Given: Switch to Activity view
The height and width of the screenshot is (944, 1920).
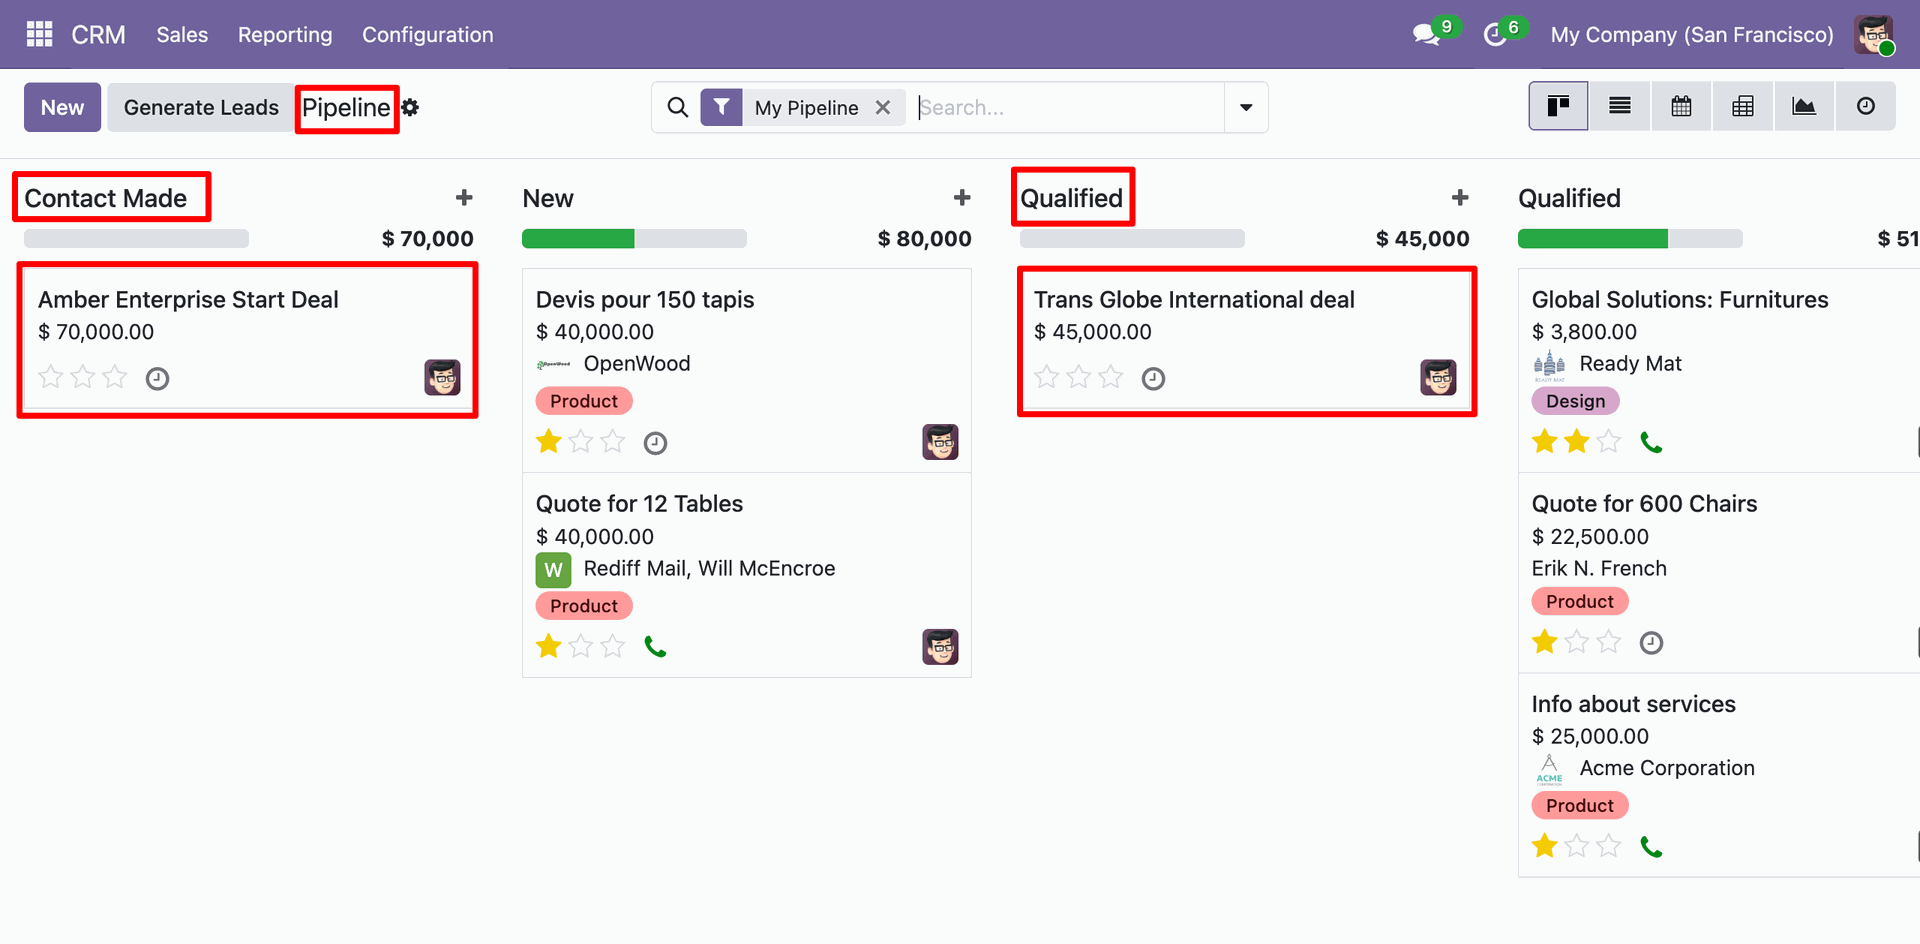Looking at the screenshot, I should (1866, 106).
